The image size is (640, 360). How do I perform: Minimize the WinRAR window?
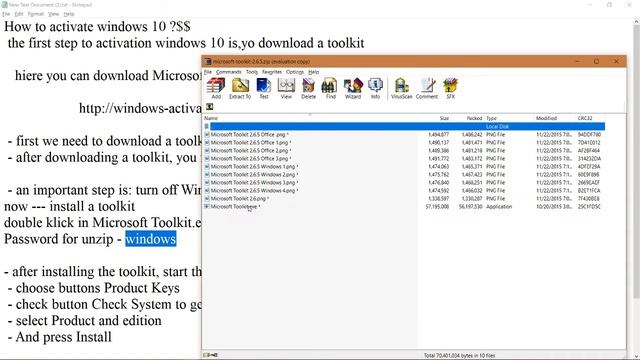(578, 62)
